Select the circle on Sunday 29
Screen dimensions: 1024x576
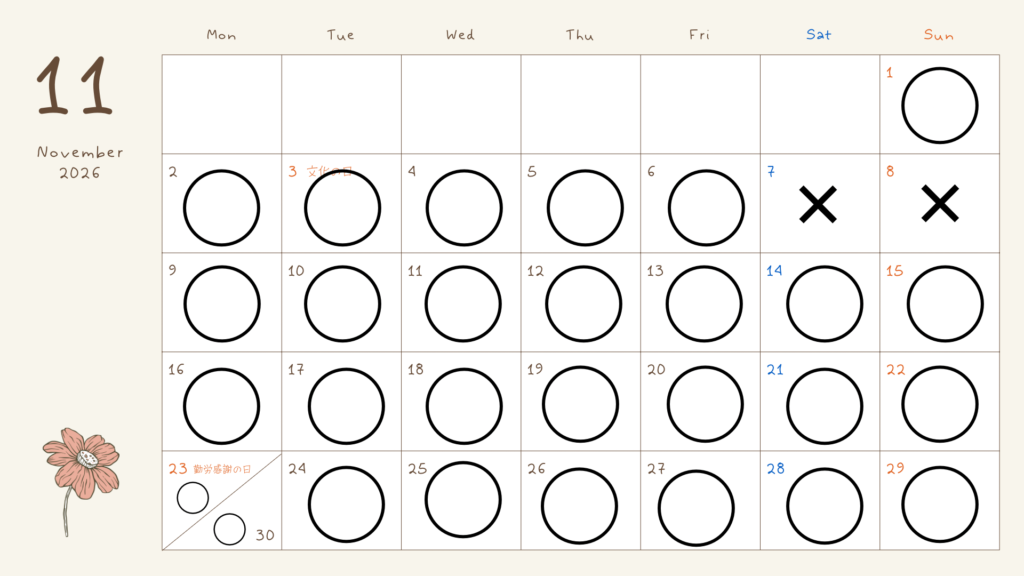coord(940,504)
